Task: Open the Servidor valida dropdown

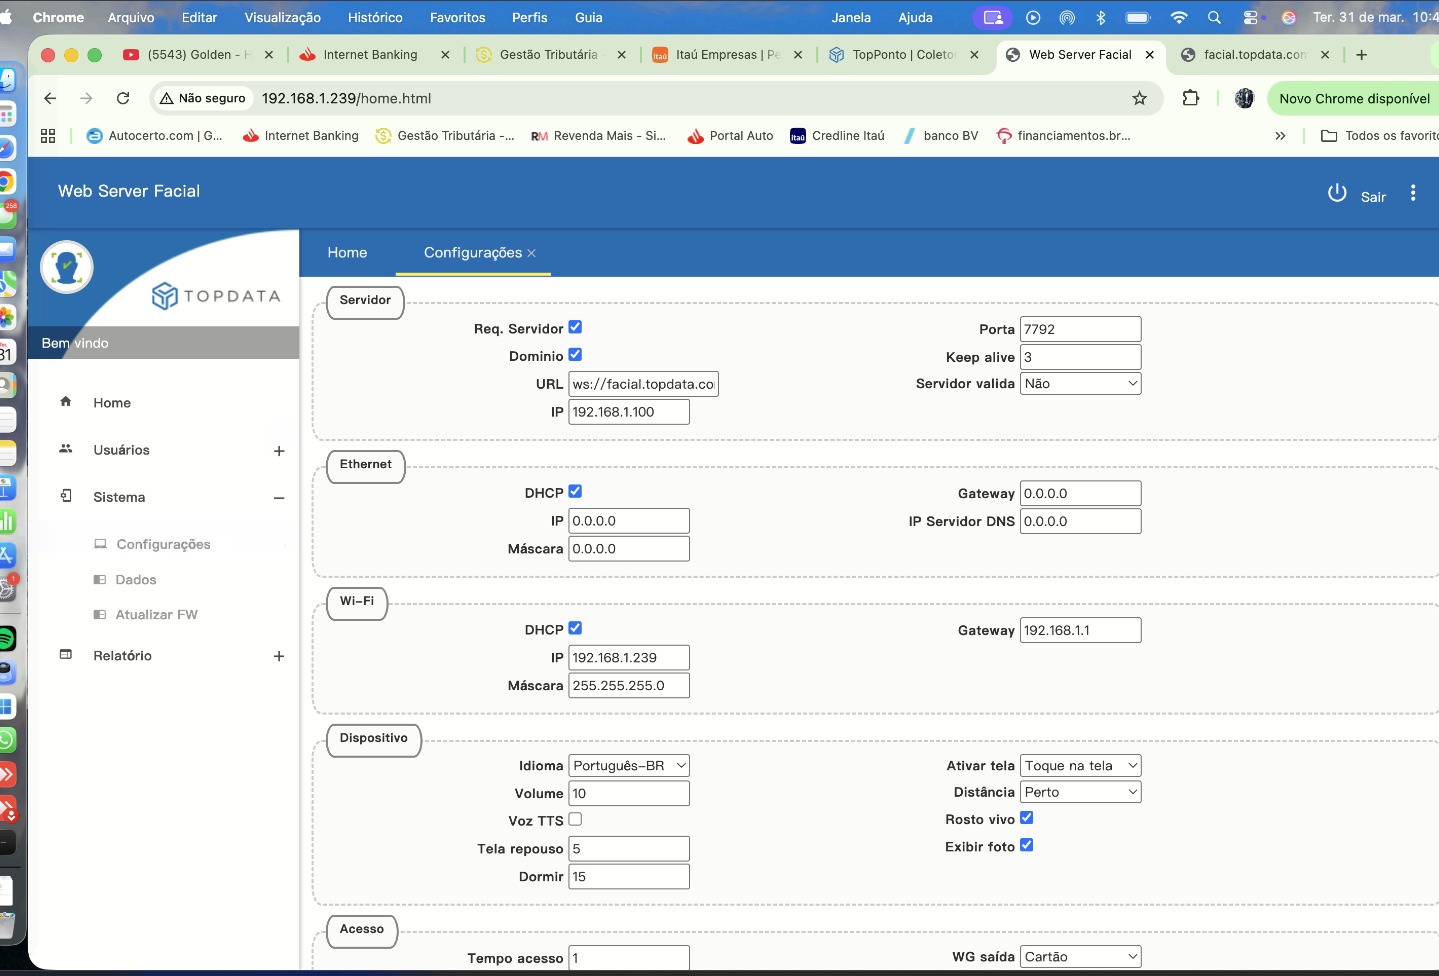Action: click(1080, 384)
